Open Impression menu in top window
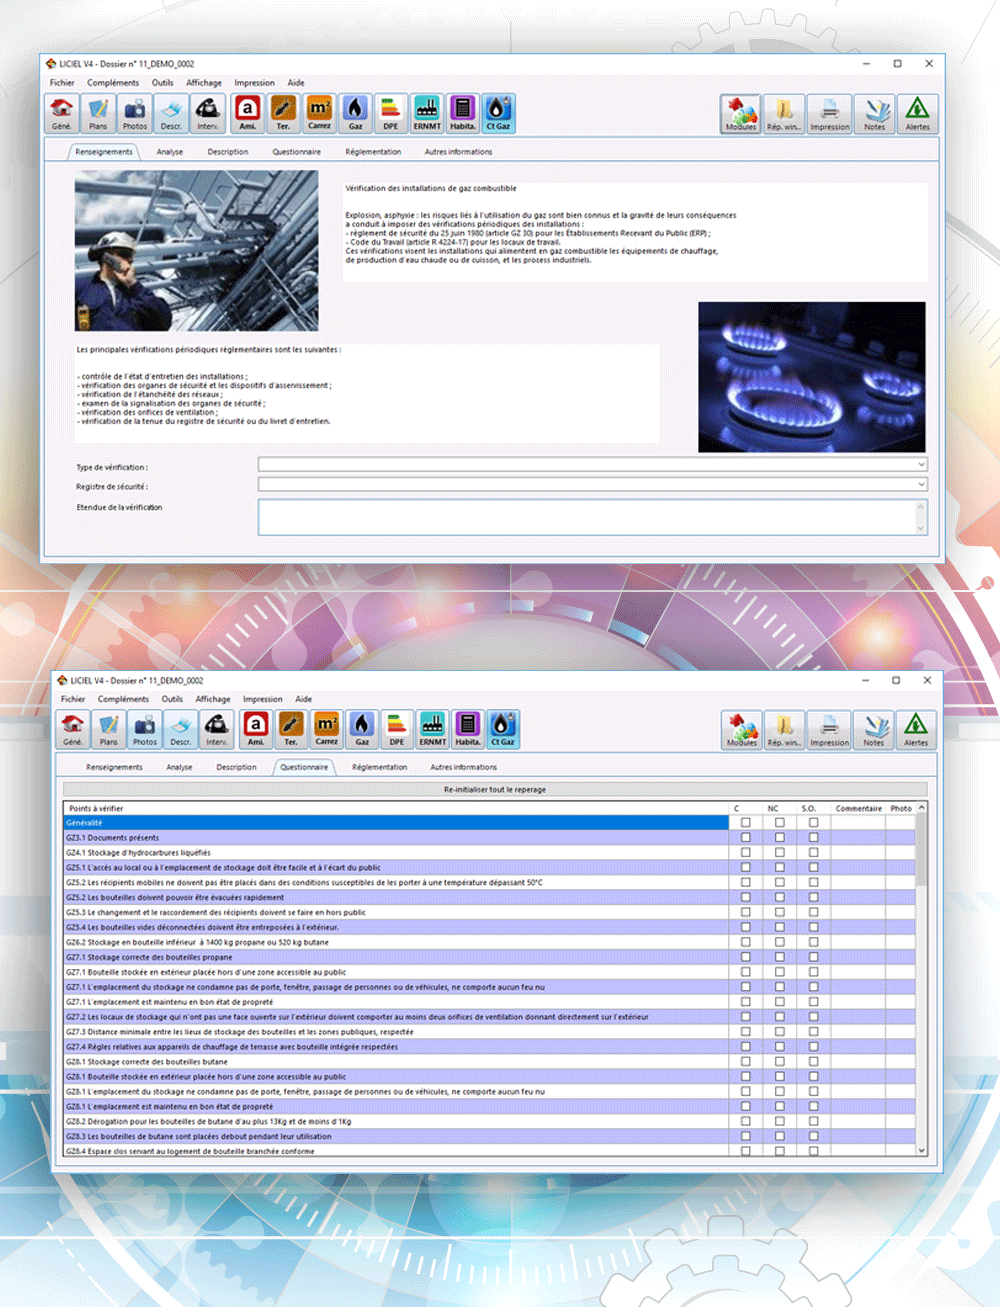Screen dimensions: 1000x1307 [254, 83]
